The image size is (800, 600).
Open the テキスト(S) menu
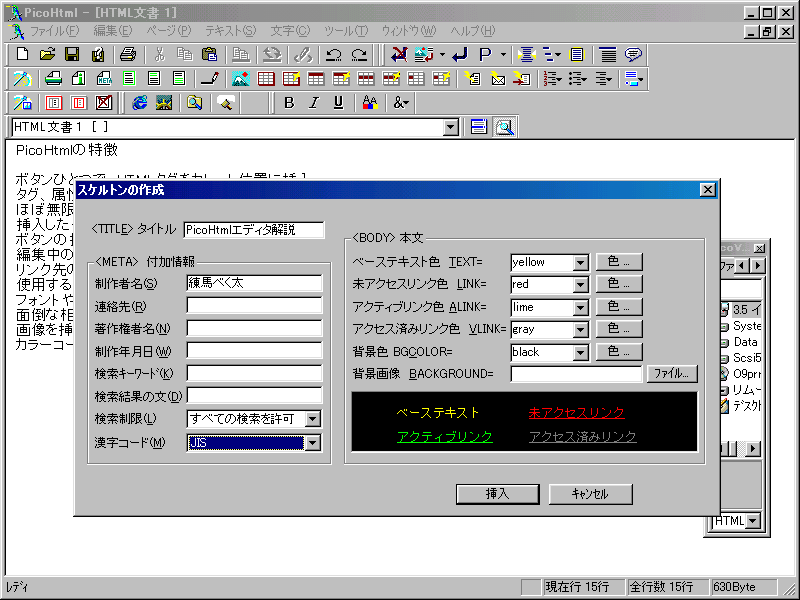pyautogui.click(x=230, y=31)
